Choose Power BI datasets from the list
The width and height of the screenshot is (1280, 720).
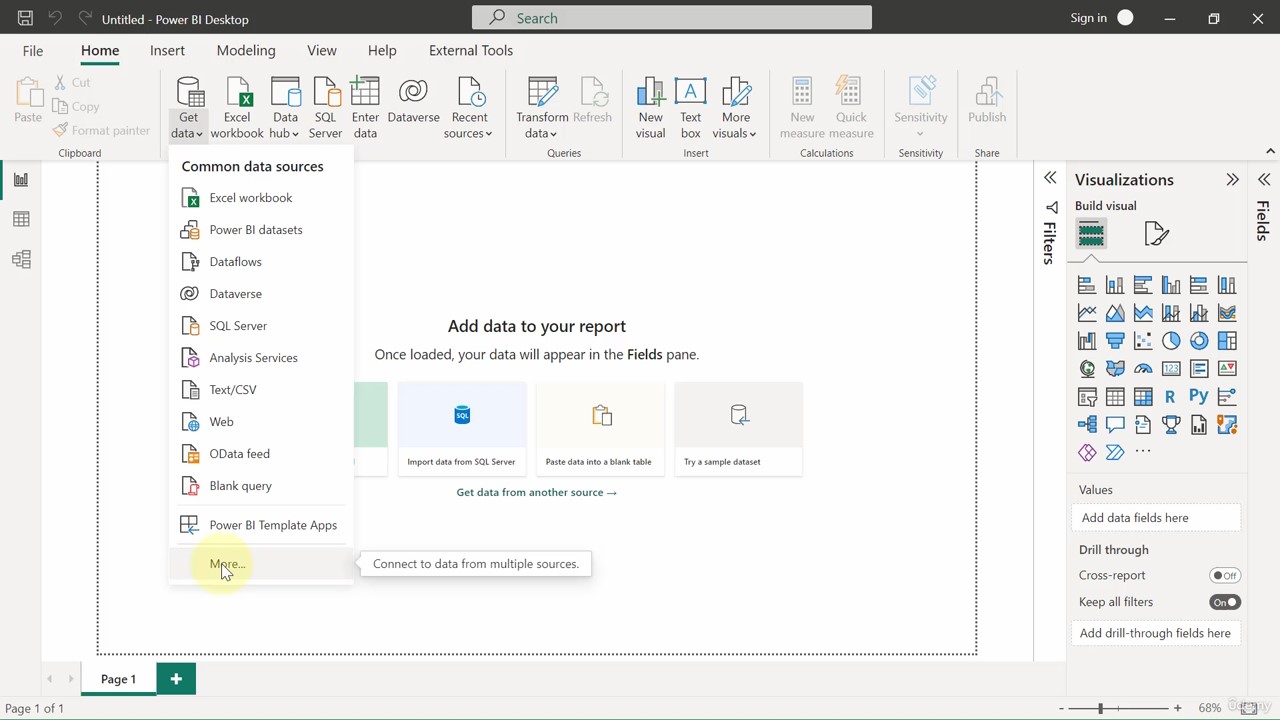tap(261, 230)
